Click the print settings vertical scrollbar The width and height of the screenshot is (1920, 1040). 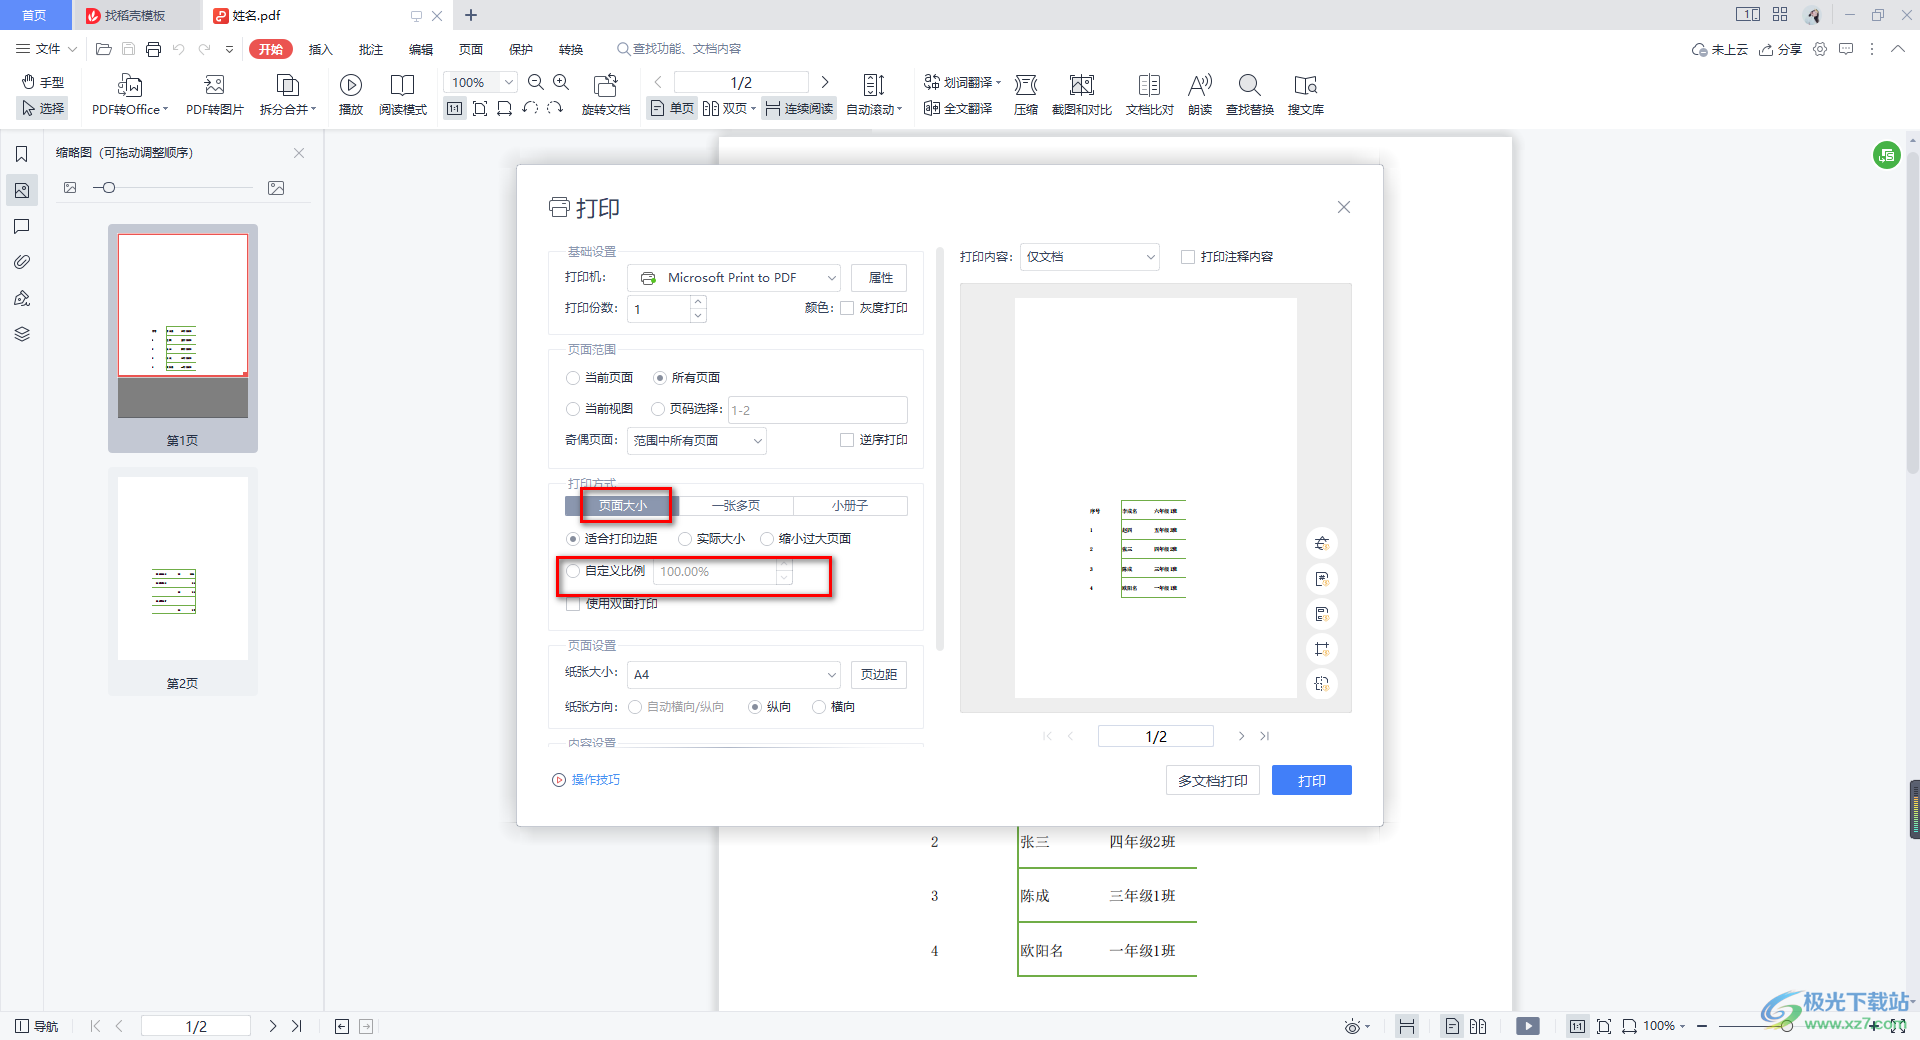point(939,448)
